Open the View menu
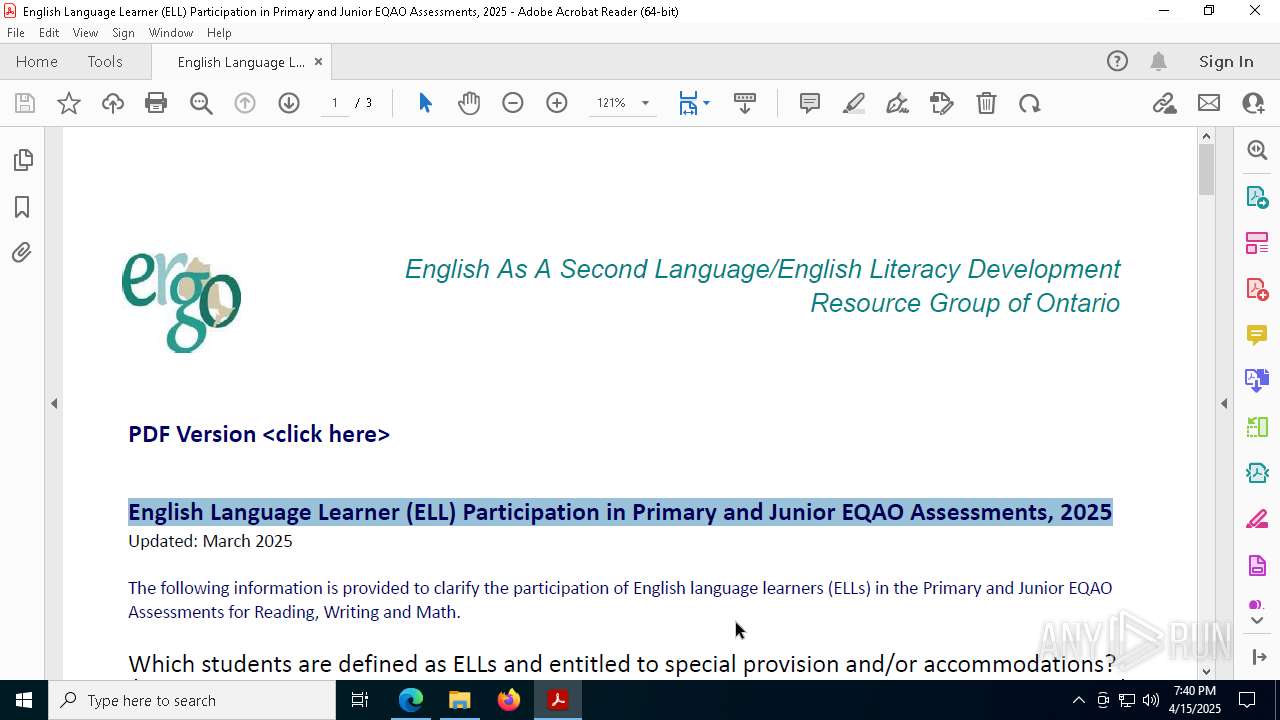Viewport: 1280px width, 720px height. tap(86, 33)
